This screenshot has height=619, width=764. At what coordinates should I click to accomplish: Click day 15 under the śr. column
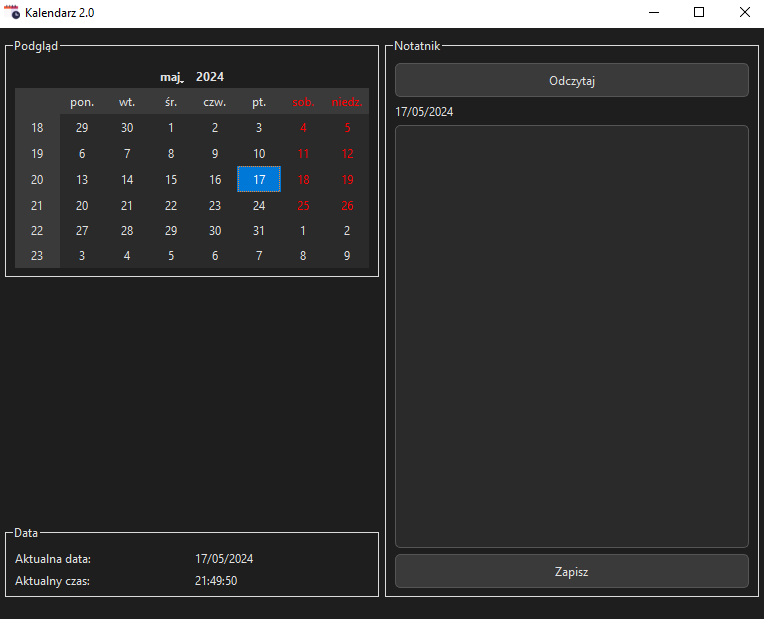coord(171,180)
